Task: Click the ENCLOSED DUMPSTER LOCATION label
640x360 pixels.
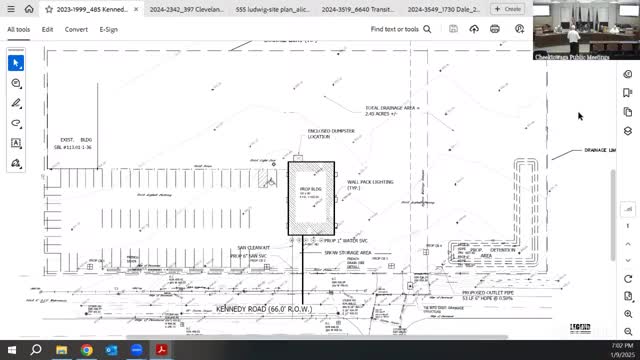Action: pyautogui.click(x=331, y=134)
